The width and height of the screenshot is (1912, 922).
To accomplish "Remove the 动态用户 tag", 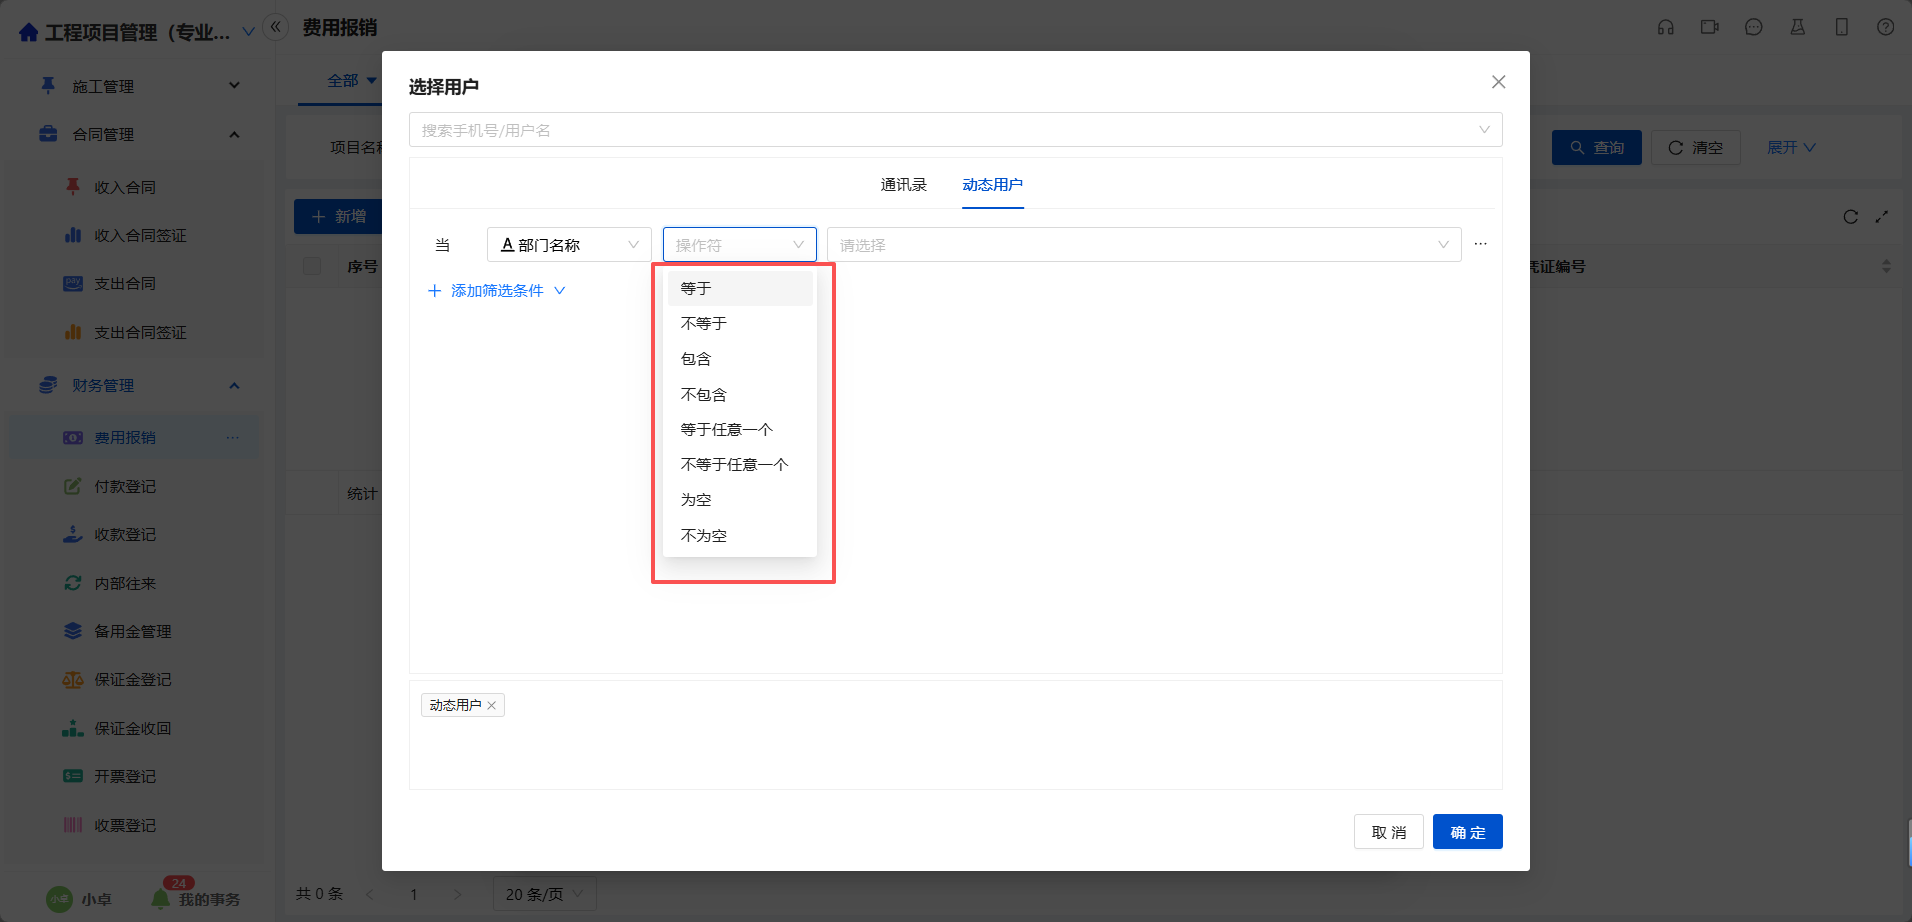I will point(491,705).
